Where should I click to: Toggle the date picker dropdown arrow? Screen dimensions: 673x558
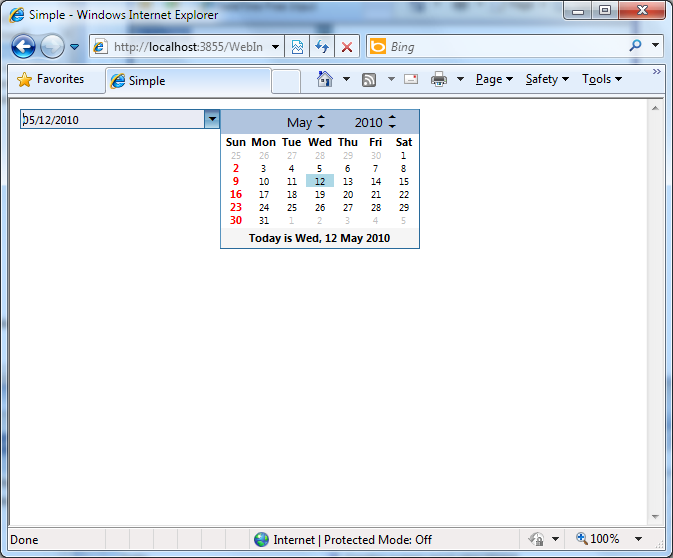click(x=211, y=119)
